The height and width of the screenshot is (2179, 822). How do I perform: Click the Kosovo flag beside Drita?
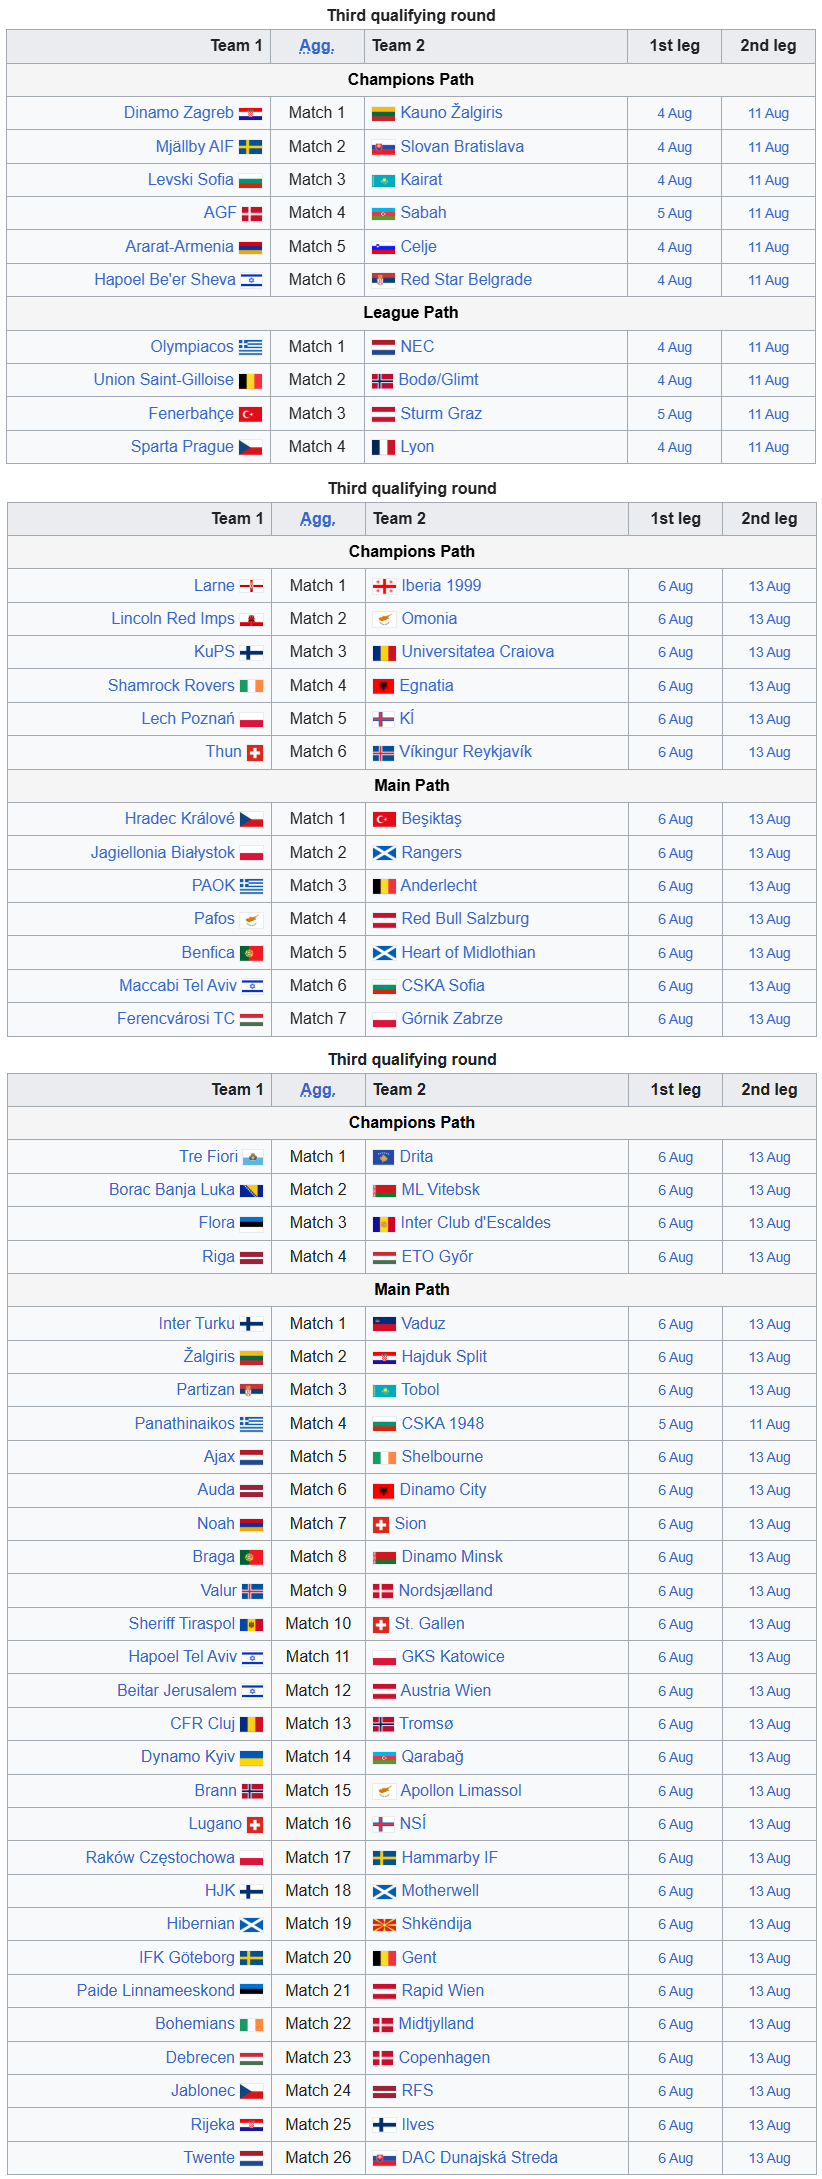(x=383, y=1157)
